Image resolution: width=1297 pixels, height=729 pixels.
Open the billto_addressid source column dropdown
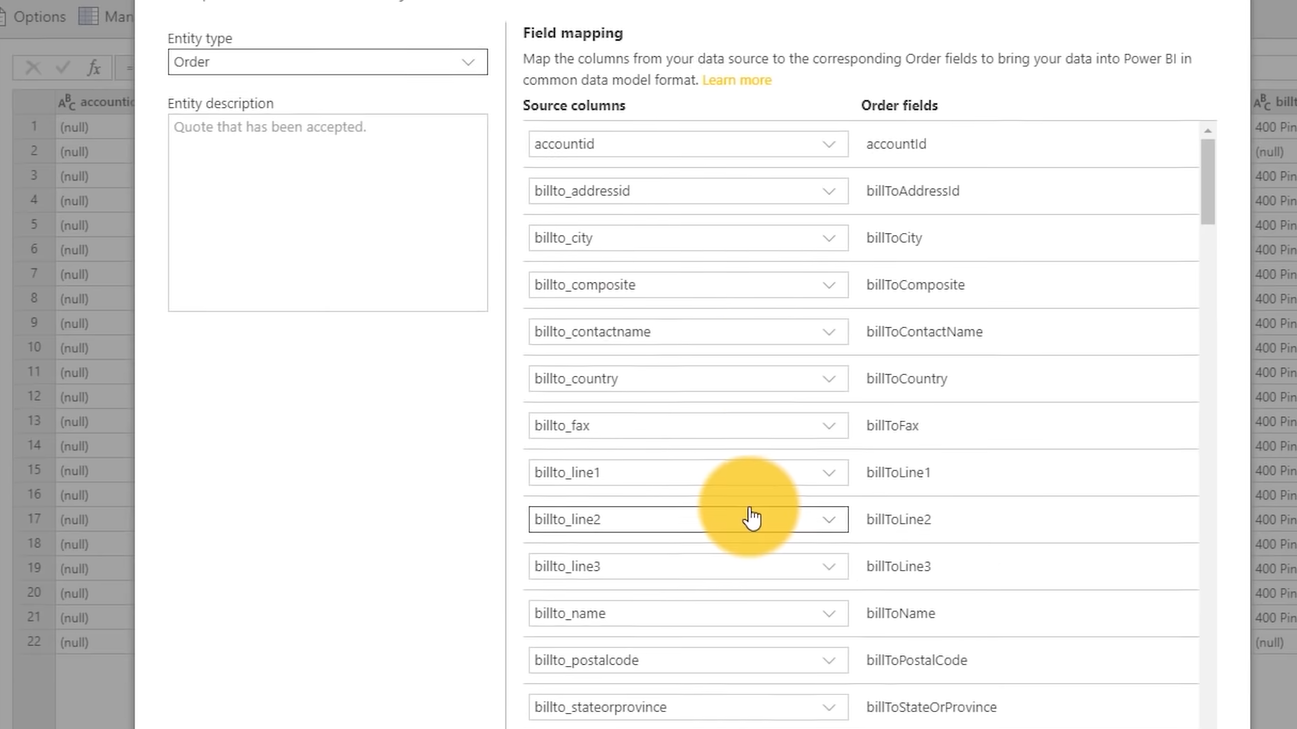pos(688,191)
